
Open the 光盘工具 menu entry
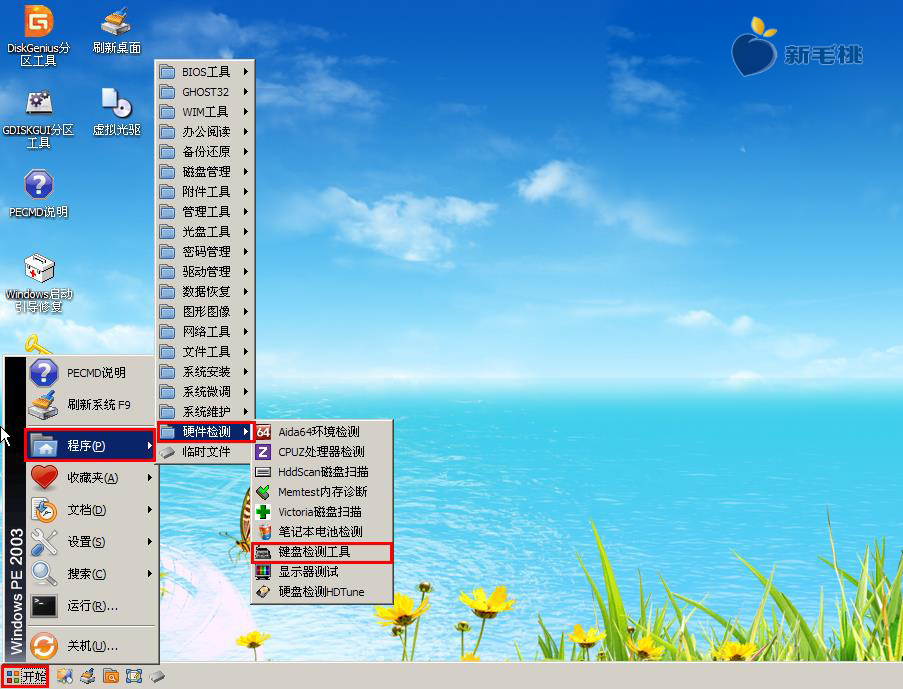click(x=205, y=232)
